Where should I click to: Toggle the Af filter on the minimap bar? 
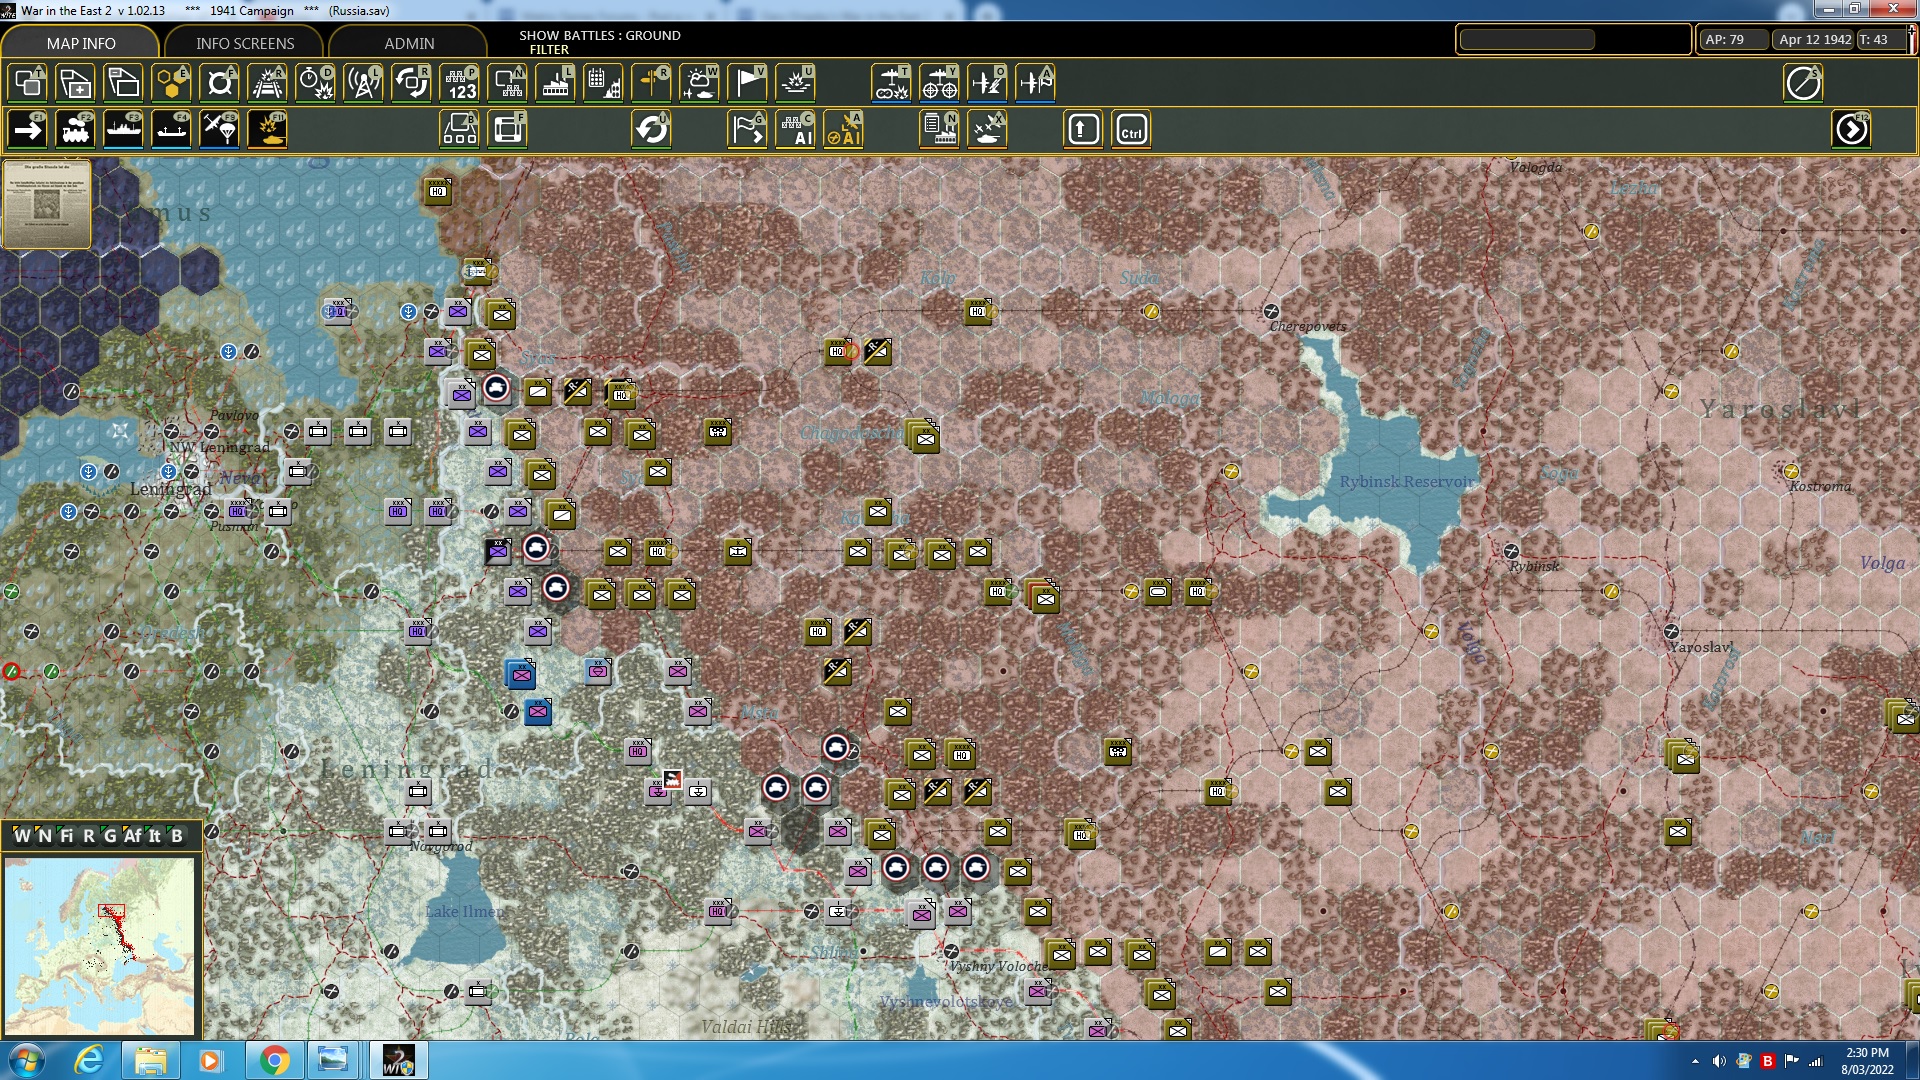133,836
